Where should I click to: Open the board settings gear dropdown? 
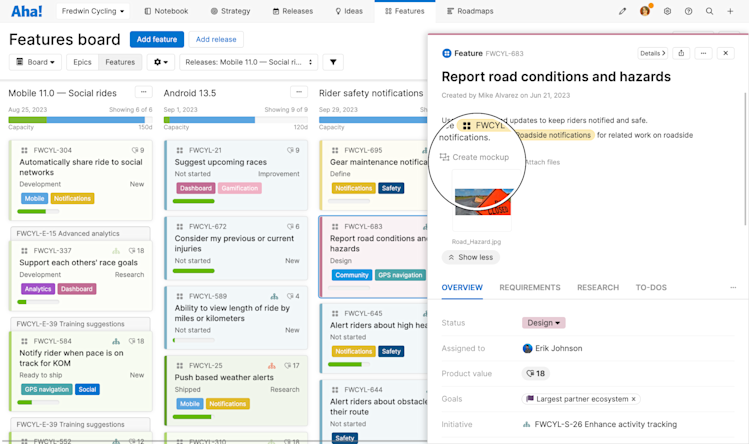pos(160,62)
